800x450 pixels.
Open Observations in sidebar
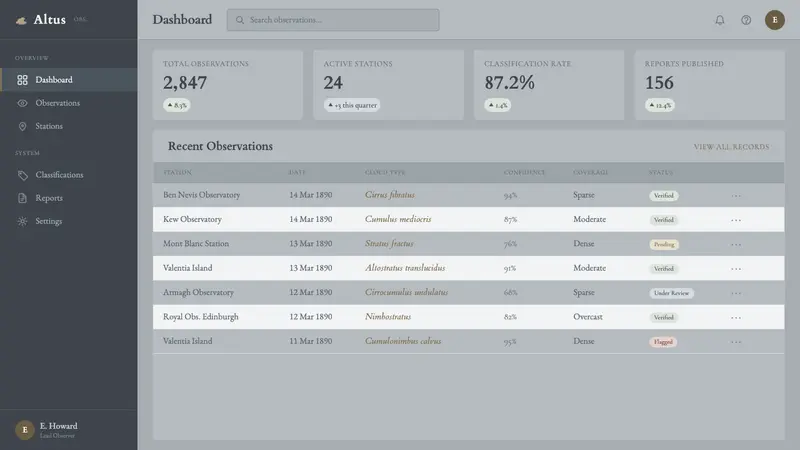(69, 103)
